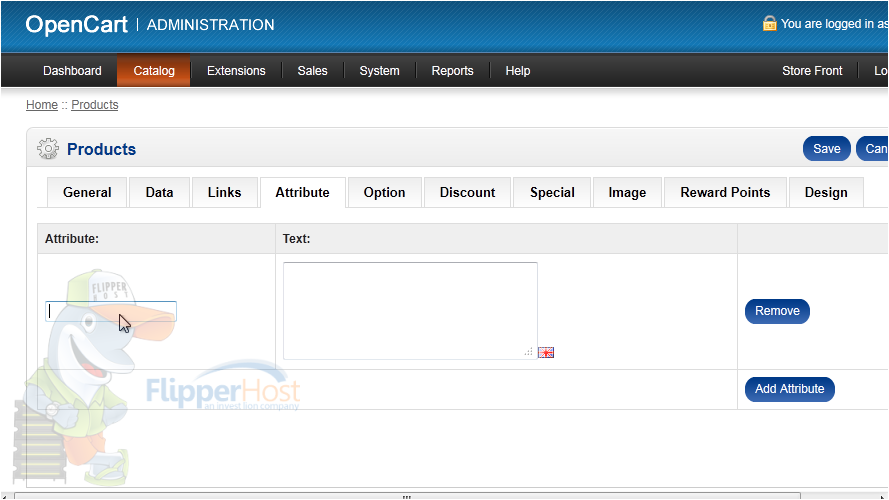Click the OpenCart logo

click(77, 24)
